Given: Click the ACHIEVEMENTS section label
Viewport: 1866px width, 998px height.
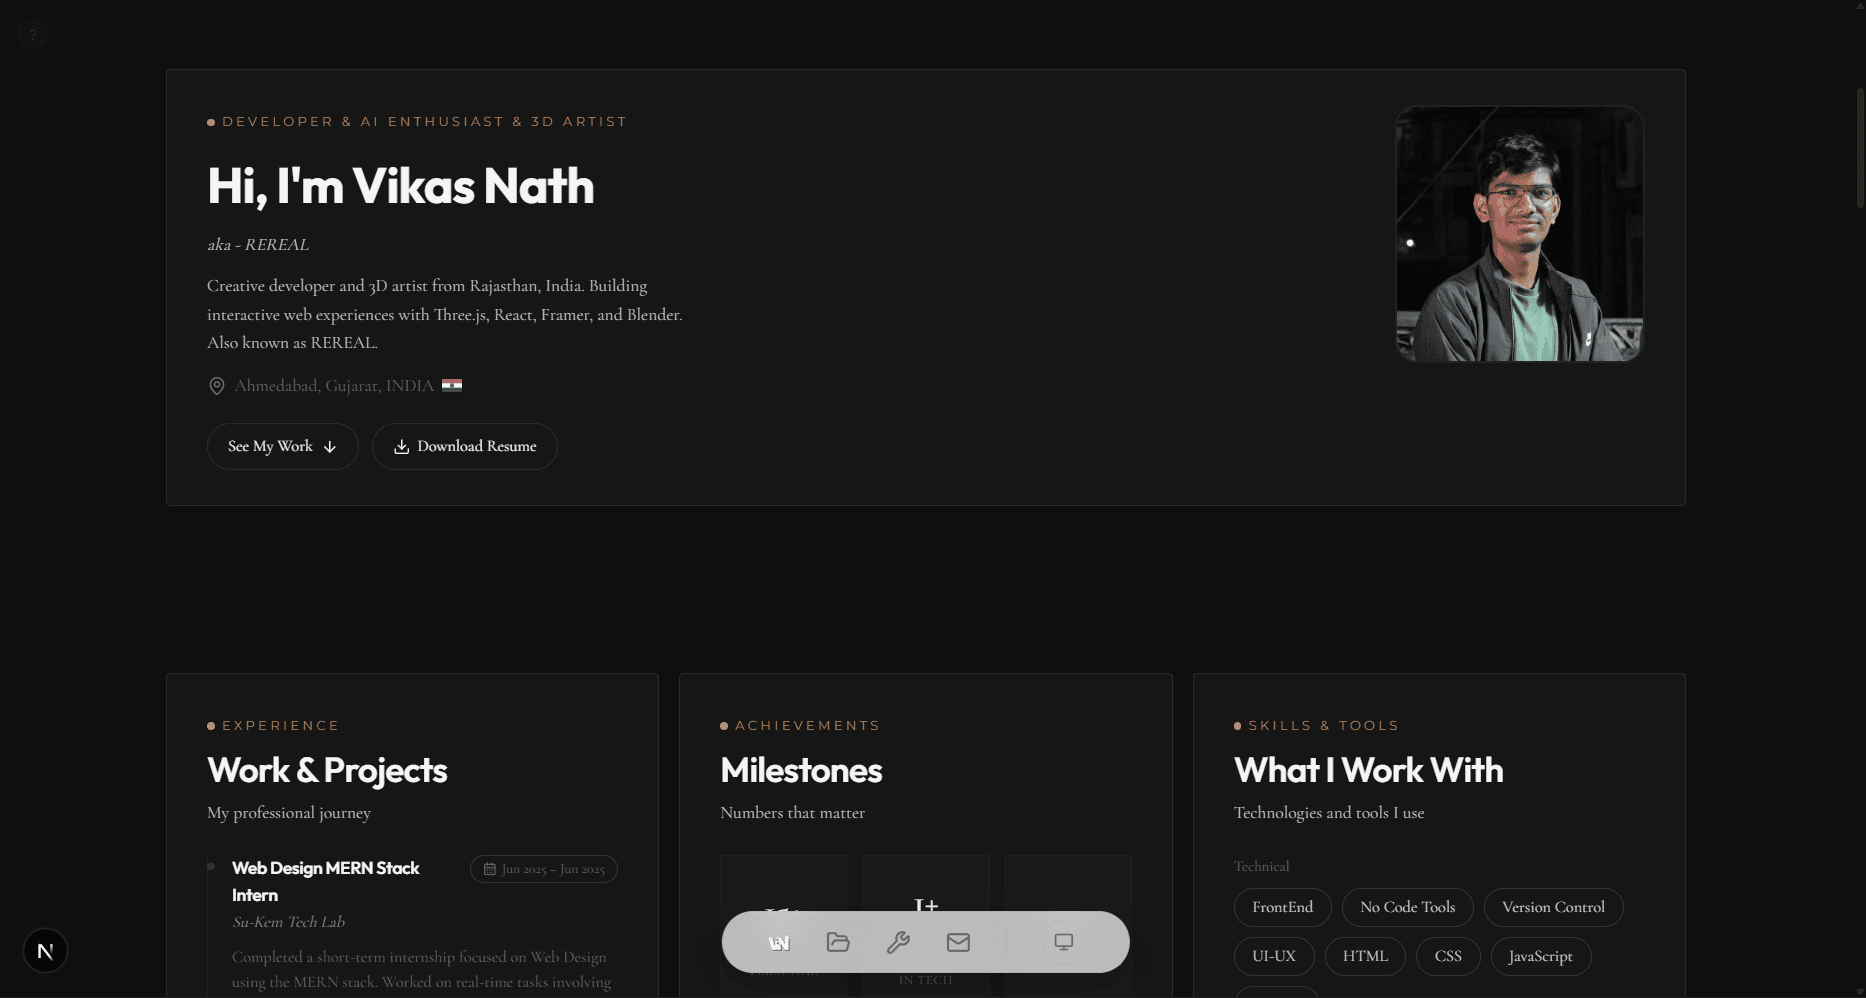Looking at the screenshot, I should [x=808, y=725].
